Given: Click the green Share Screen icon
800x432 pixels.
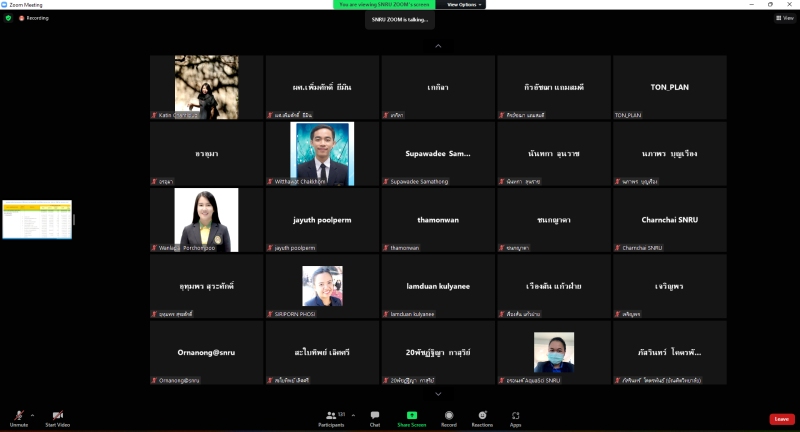Looking at the screenshot, I should pyautogui.click(x=411, y=415).
